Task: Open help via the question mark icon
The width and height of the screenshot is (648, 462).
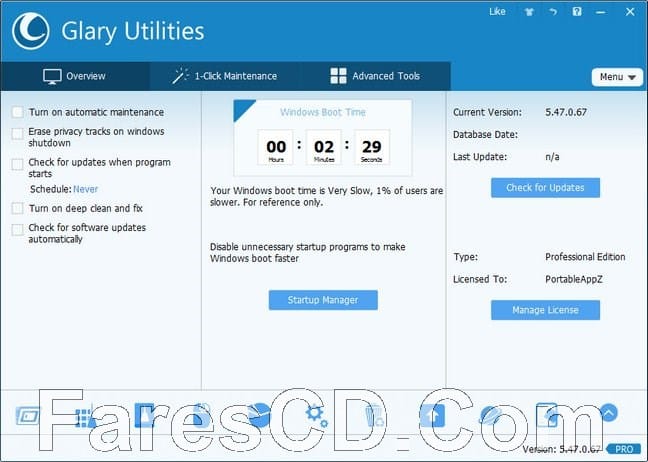Action: point(577,12)
